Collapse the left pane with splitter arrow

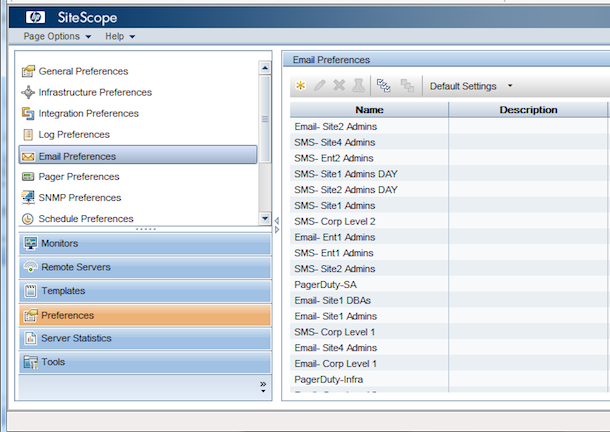click(x=277, y=219)
